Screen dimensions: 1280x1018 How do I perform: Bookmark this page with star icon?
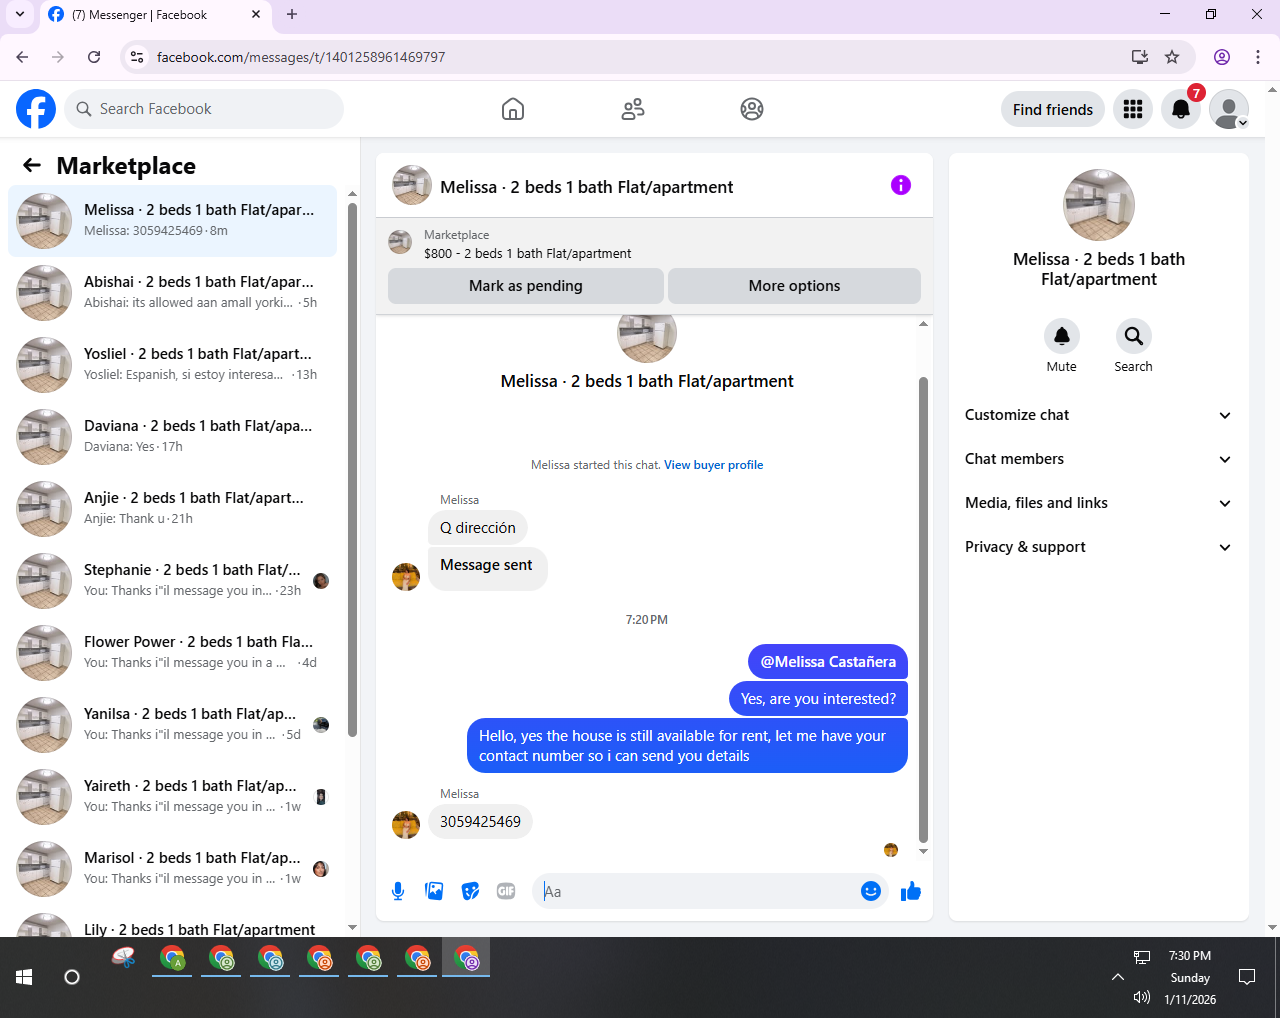[x=1172, y=57]
